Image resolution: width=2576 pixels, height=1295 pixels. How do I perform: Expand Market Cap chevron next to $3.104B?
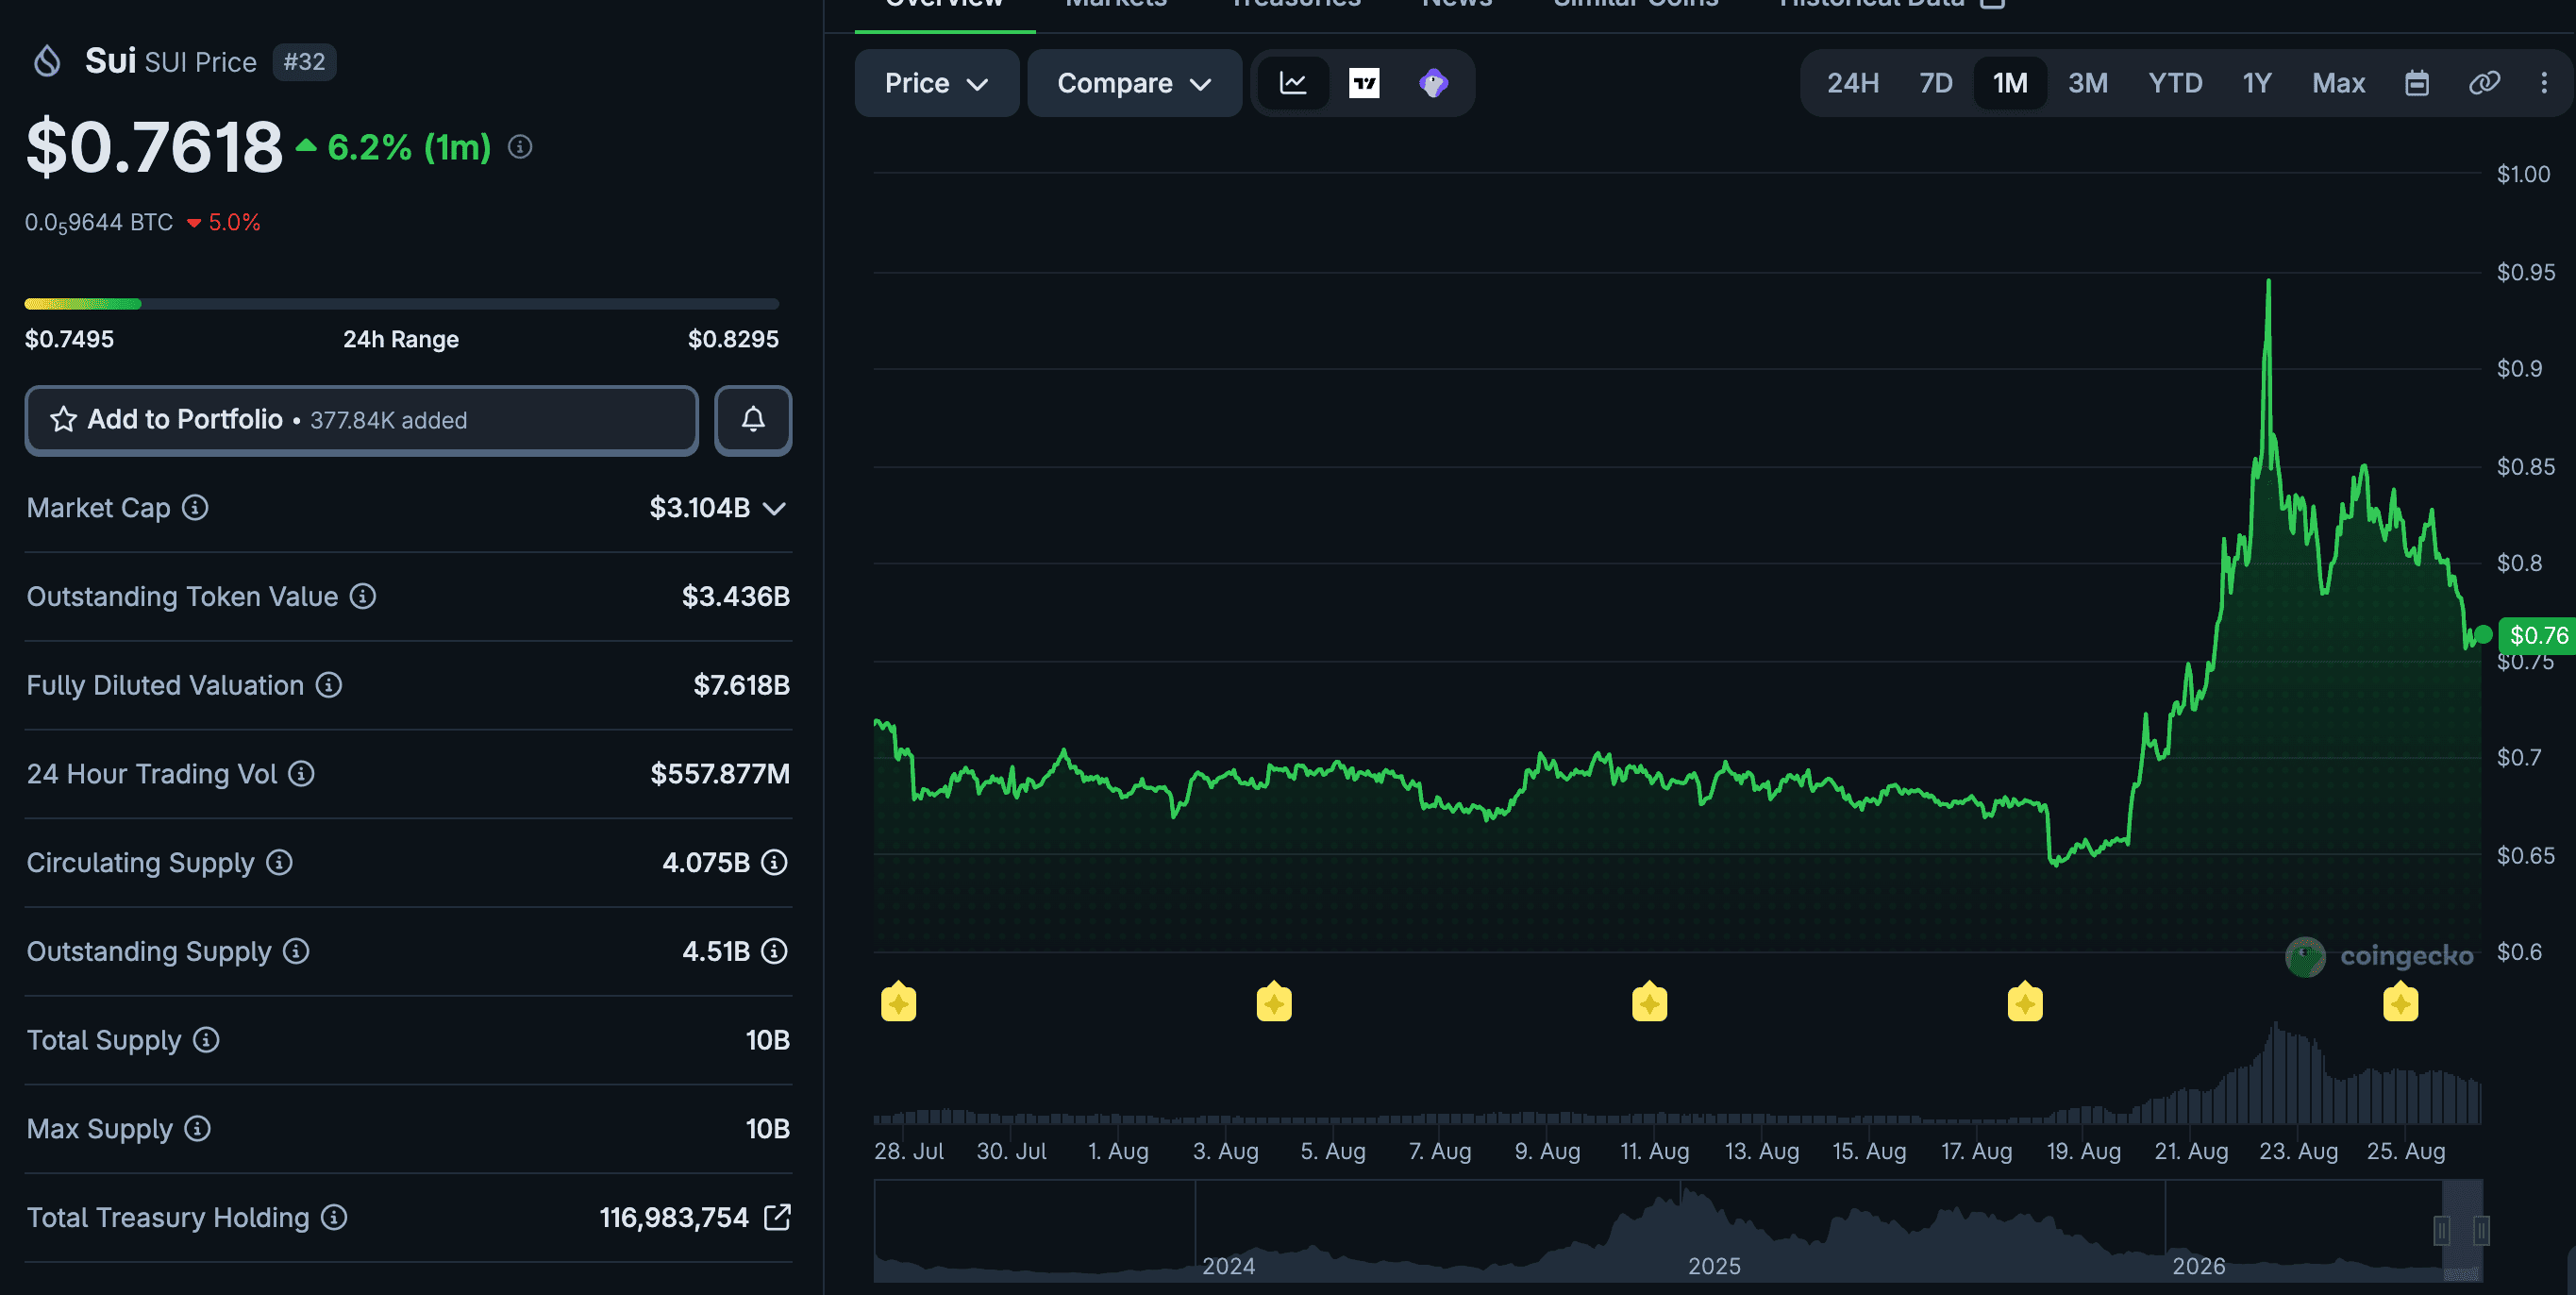pos(774,509)
